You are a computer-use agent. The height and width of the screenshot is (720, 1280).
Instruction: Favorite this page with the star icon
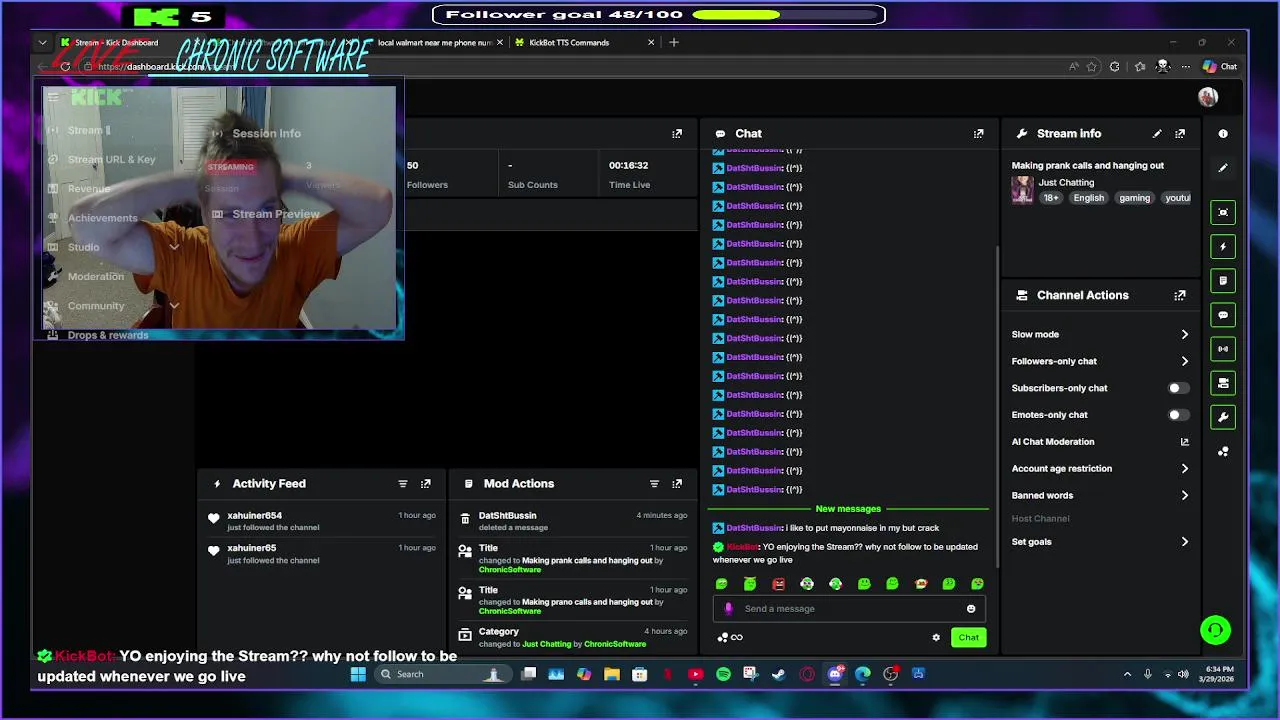click(1091, 67)
